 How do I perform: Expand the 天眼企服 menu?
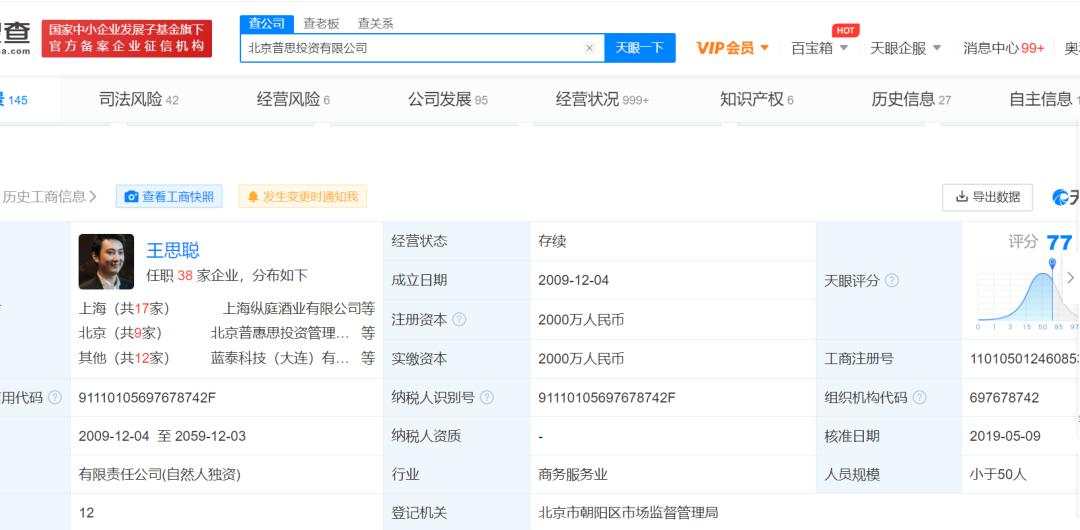point(905,48)
